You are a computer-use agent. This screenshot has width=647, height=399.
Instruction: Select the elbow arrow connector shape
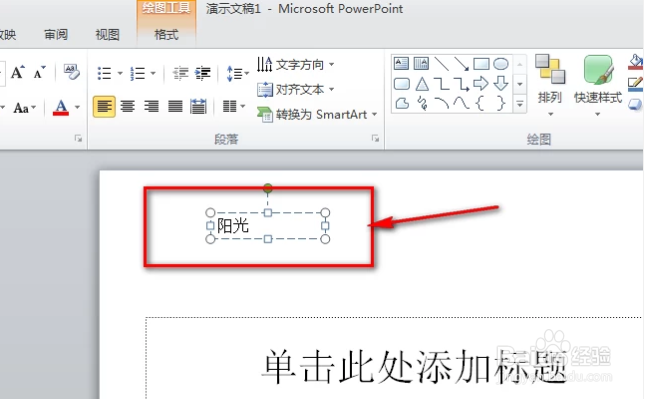pyautogui.click(x=461, y=84)
